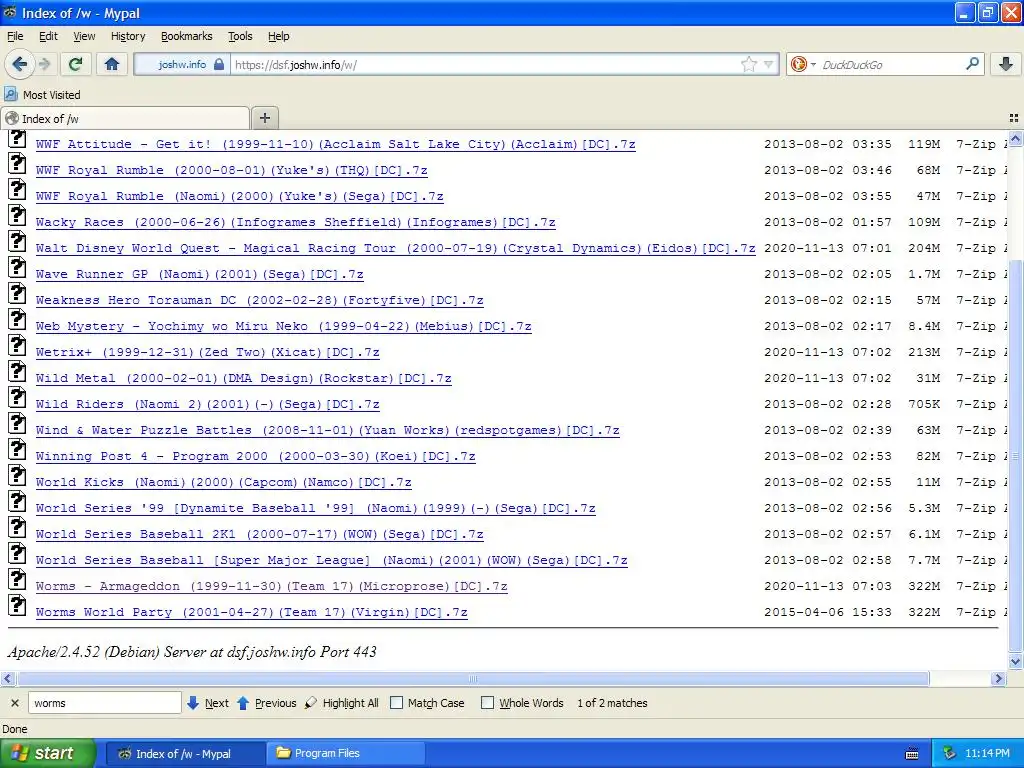This screenshot has width=1024, height=768.
Task: Click the horizontal scrollbar thumb
Action: pyautogui.click(x=473, y=679)
